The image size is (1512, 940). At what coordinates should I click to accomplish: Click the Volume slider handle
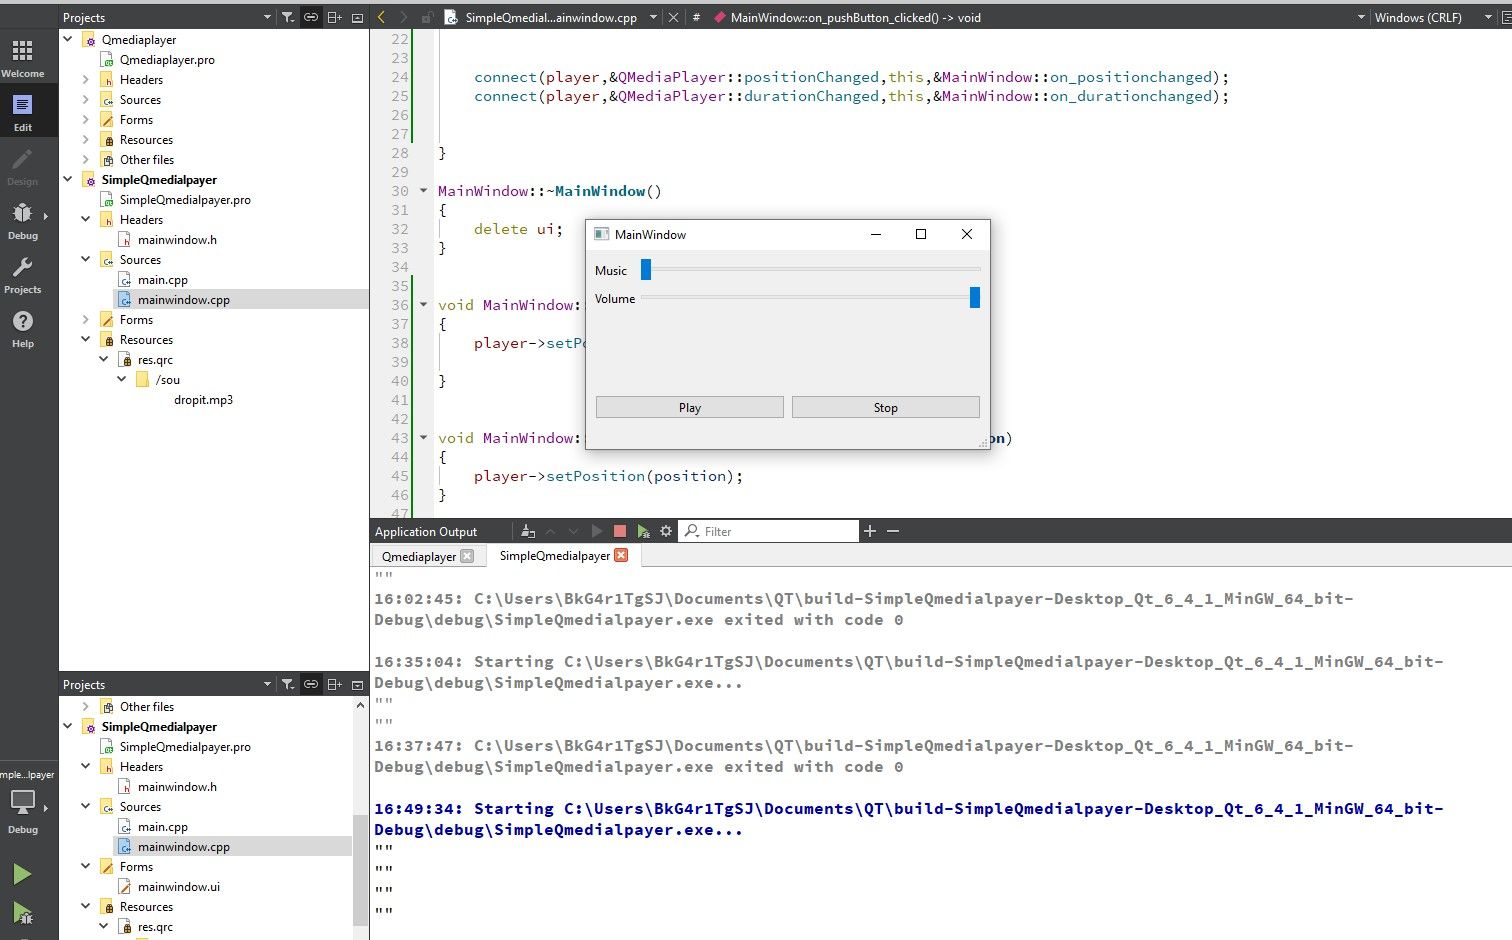[x=975, y=297]
